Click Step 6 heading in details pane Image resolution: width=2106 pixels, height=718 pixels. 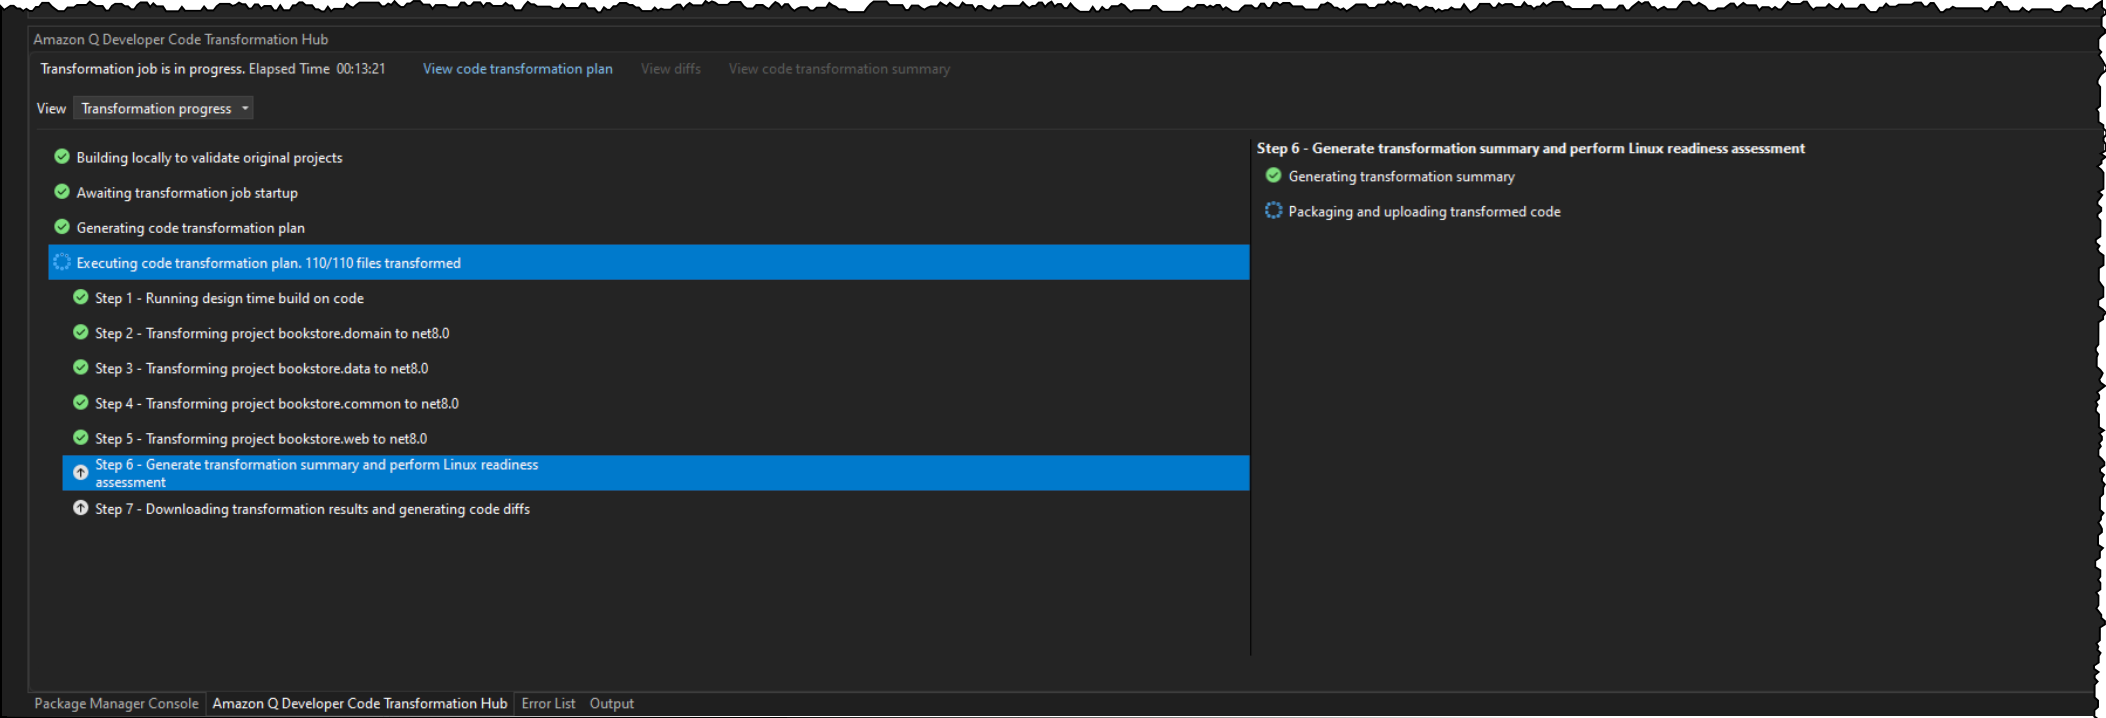coord(1530,148)
